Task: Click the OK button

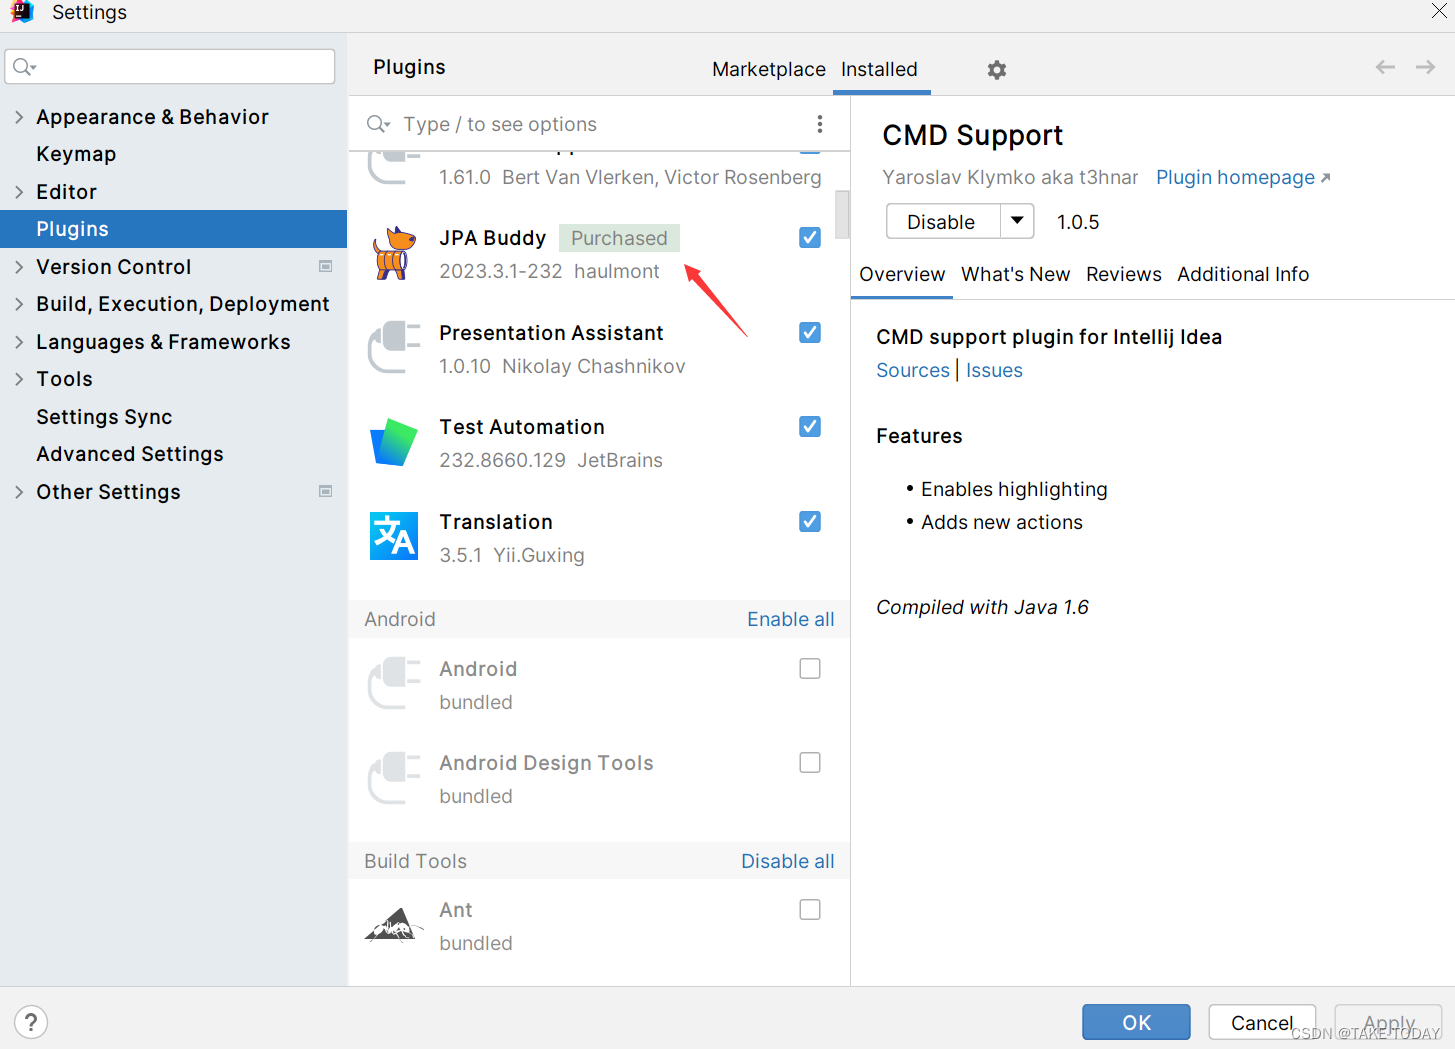Action: click(x=1136, y=1022)
